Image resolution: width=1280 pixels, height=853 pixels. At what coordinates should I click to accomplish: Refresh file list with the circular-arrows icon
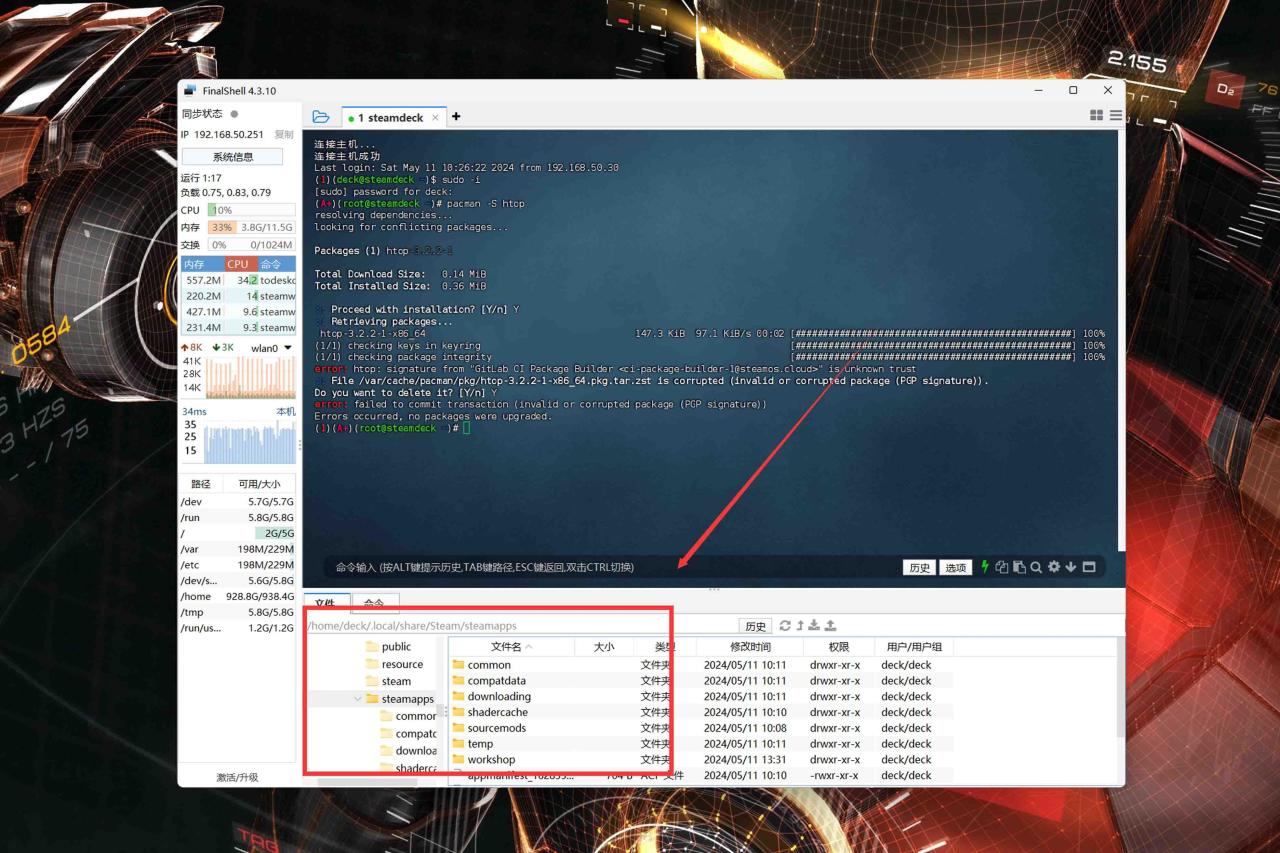coord(784,625)
